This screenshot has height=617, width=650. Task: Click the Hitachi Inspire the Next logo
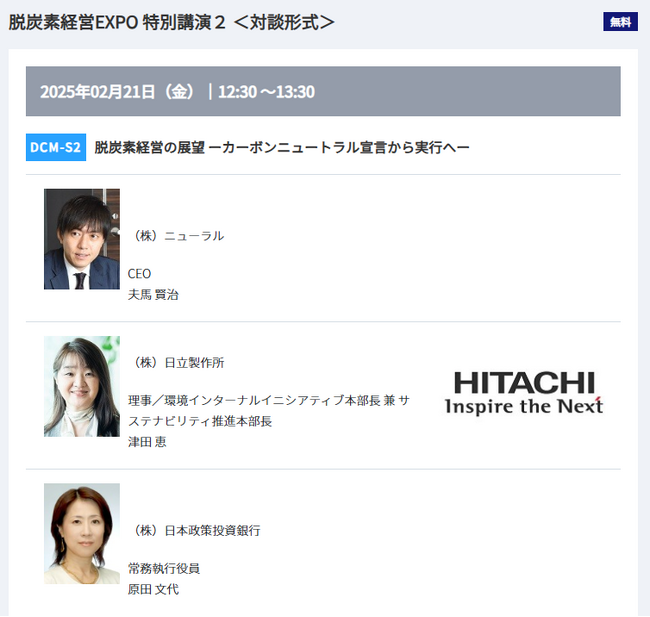point(524,393)
